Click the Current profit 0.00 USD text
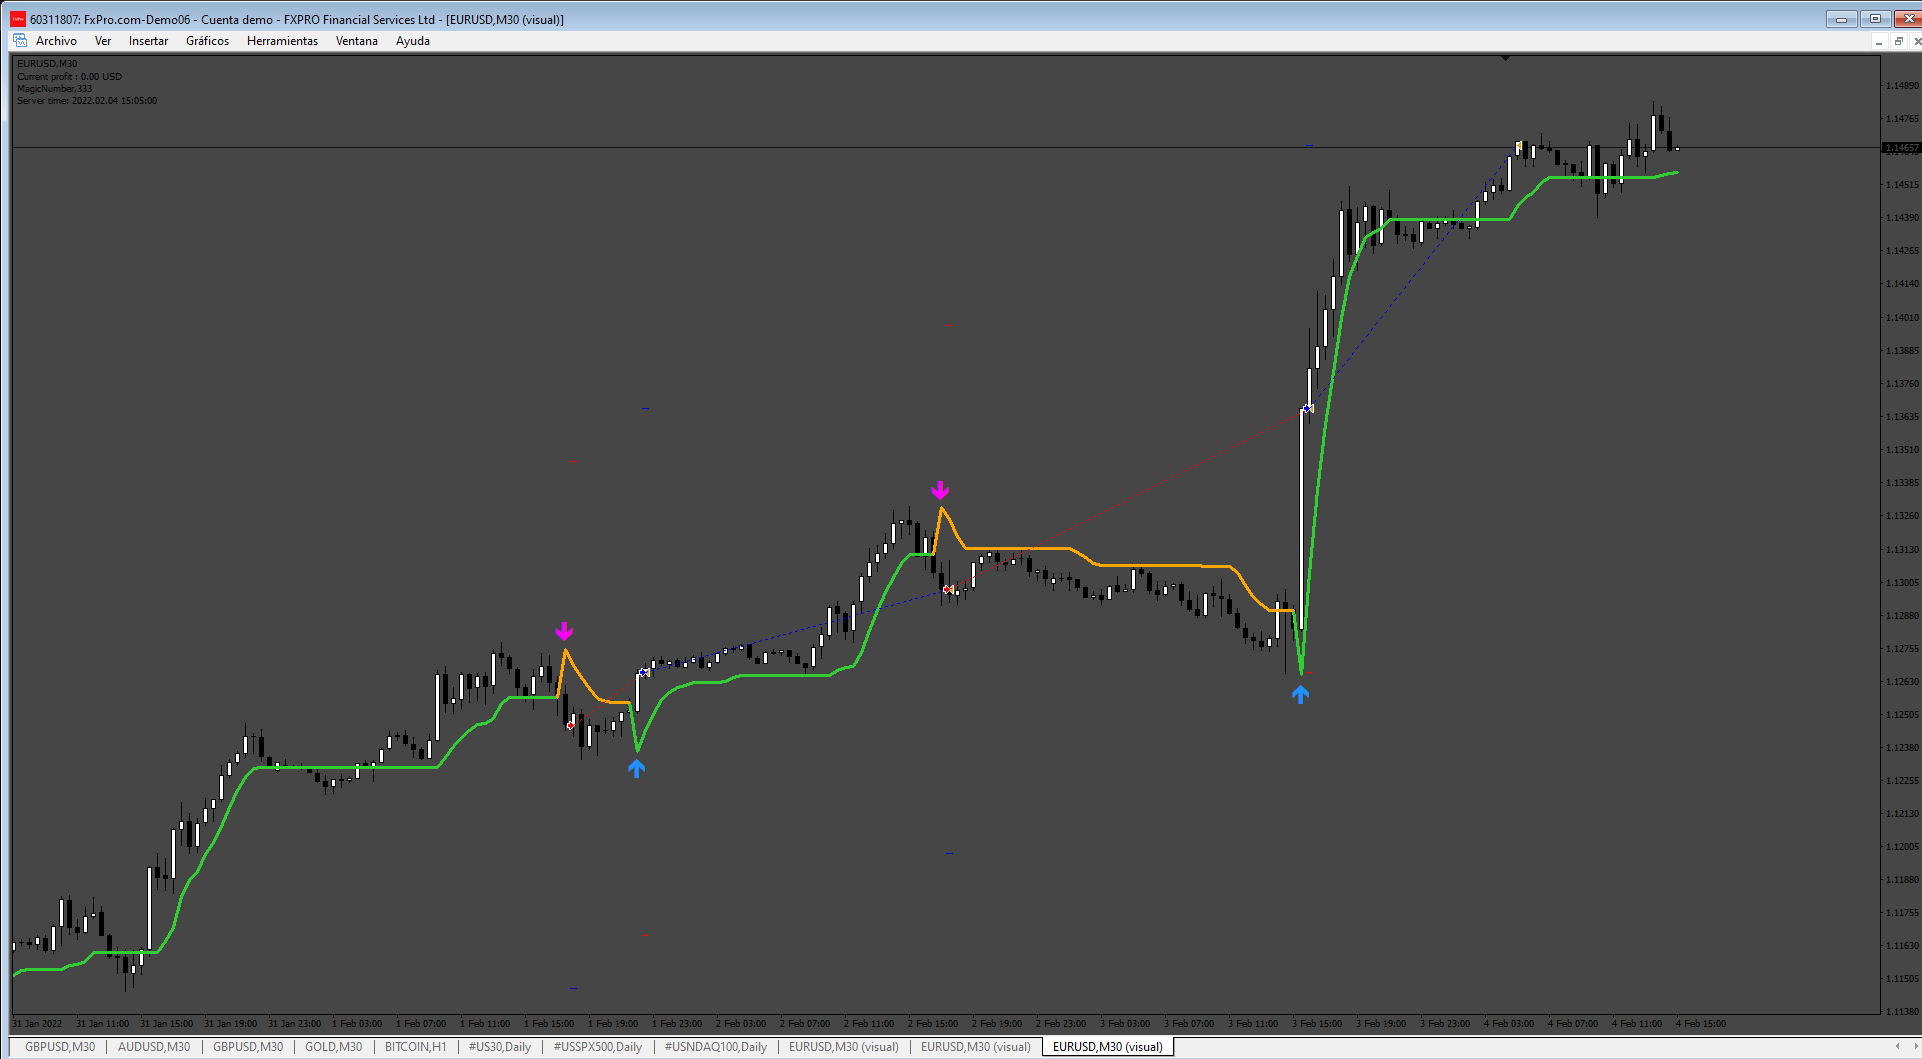This screenshot has height=1059, width=1922. coord(69,77)
